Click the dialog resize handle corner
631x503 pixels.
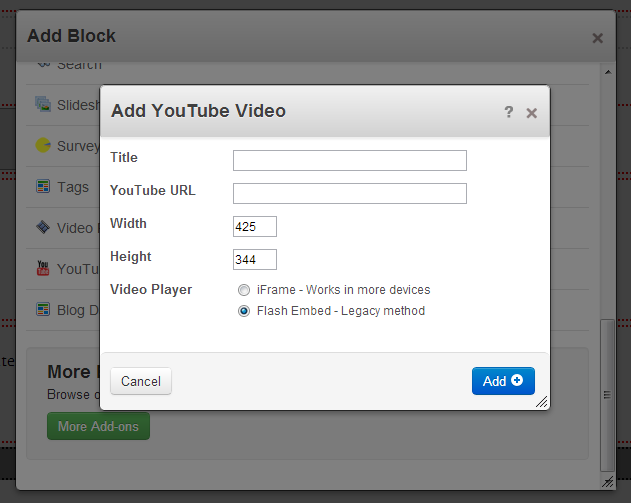pos(541,402)
